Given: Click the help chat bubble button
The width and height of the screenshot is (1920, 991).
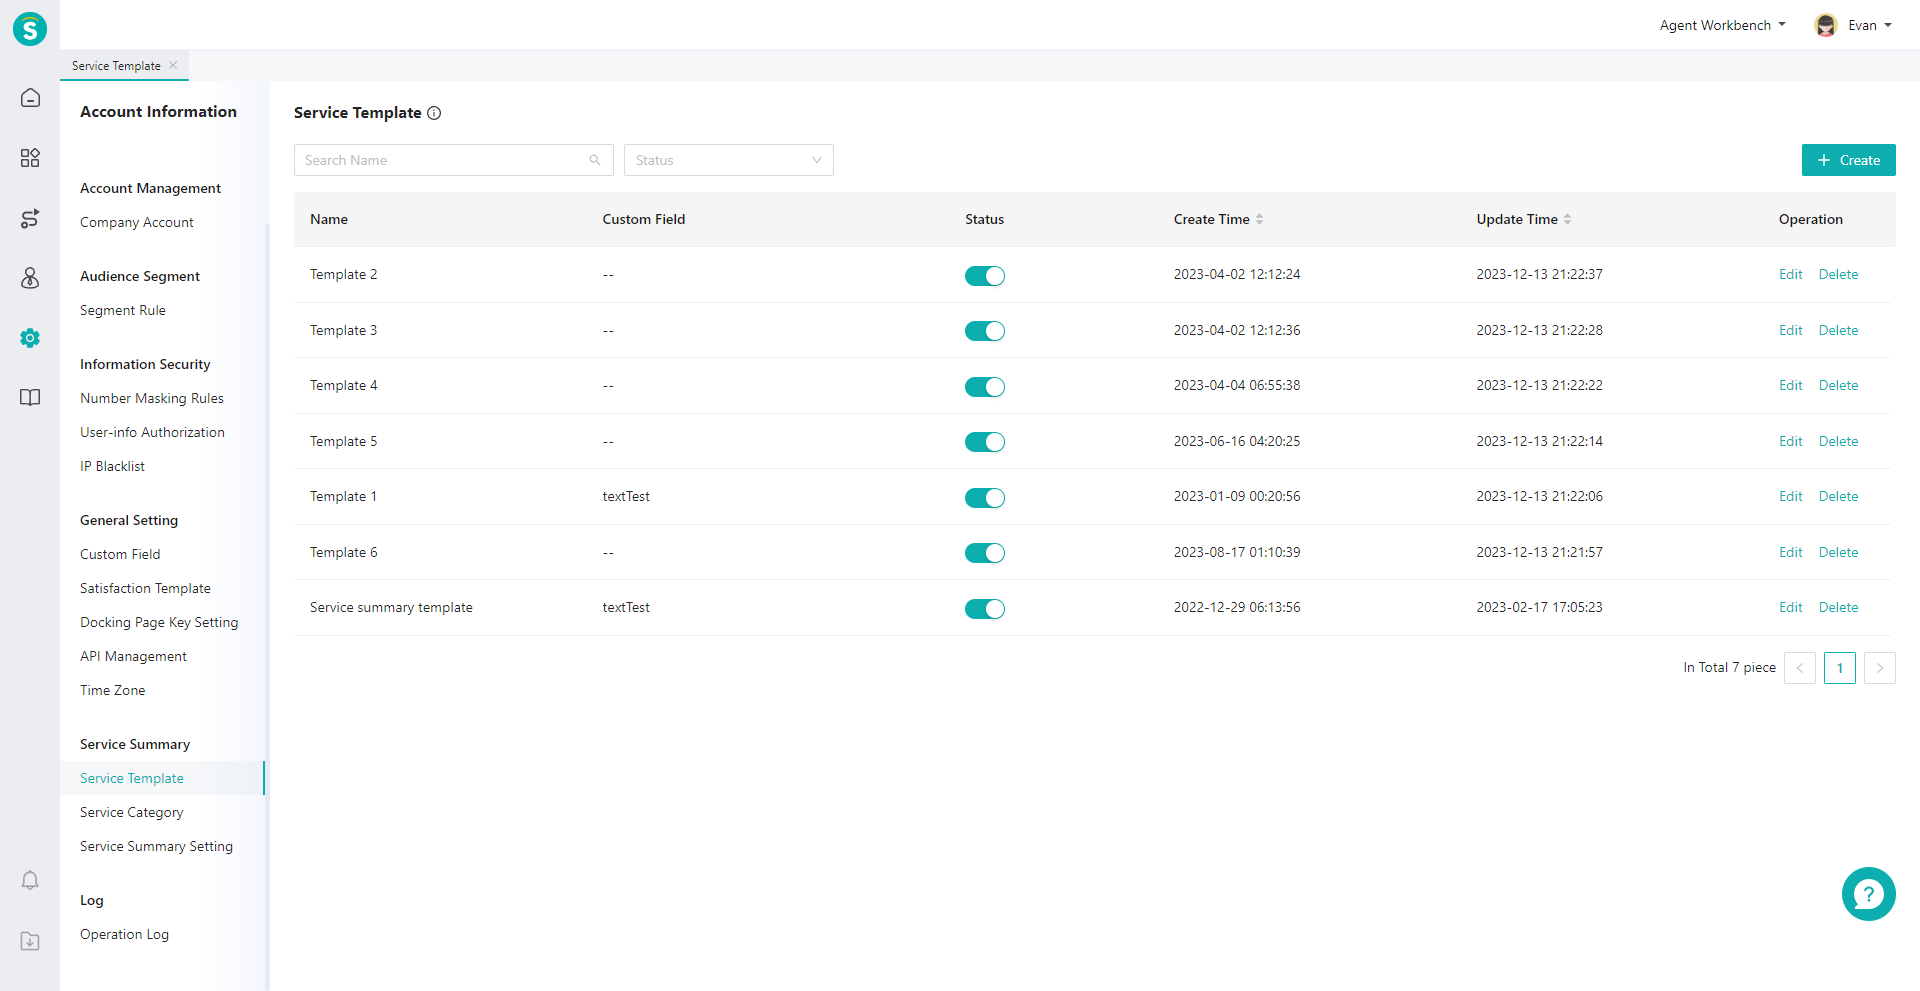Looking at the screenshot, I should pyautogui.click(x=1868, y=894).
